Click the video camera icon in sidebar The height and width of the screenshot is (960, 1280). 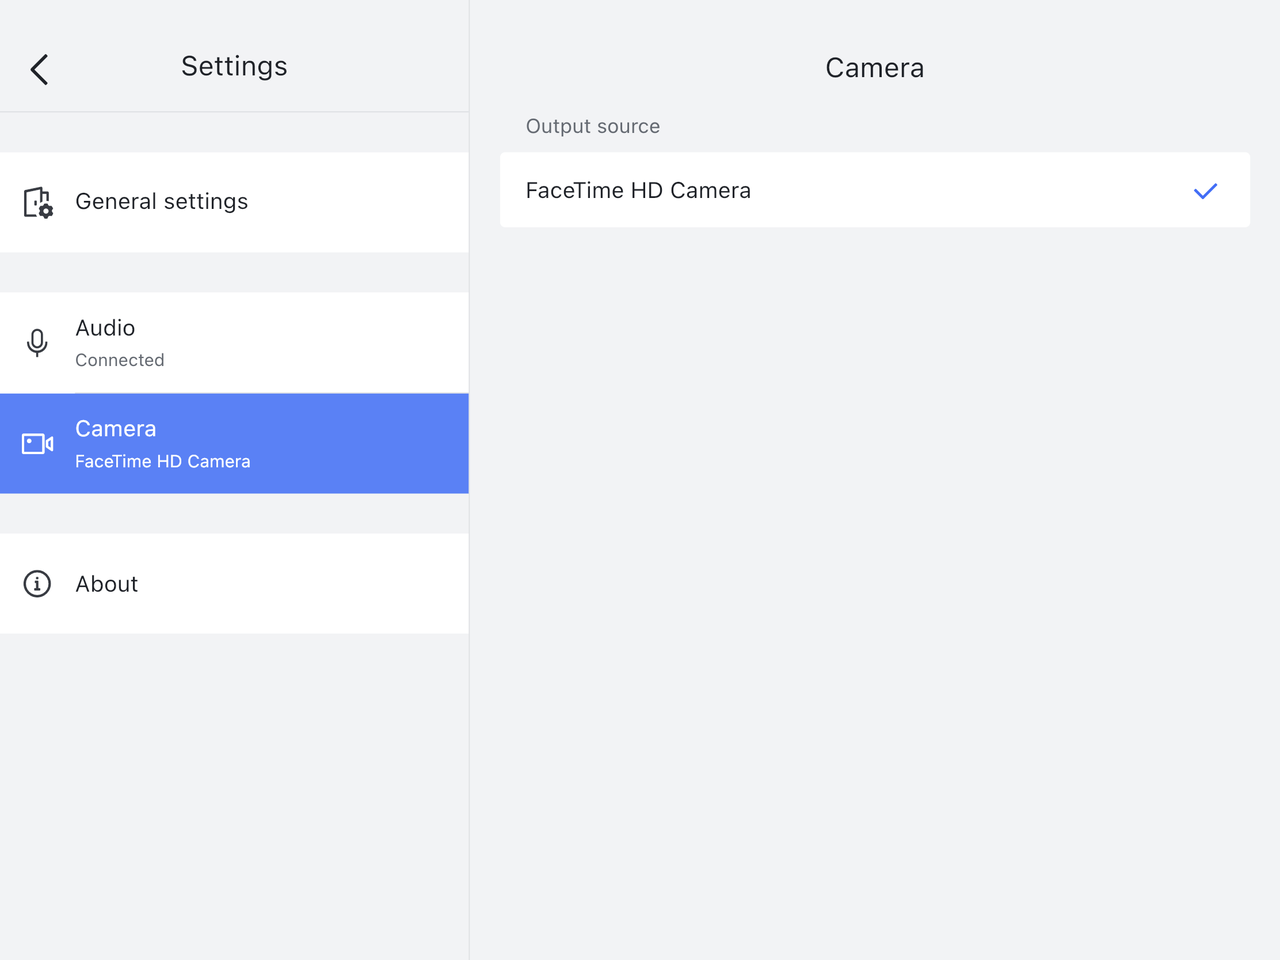(38, 443)
